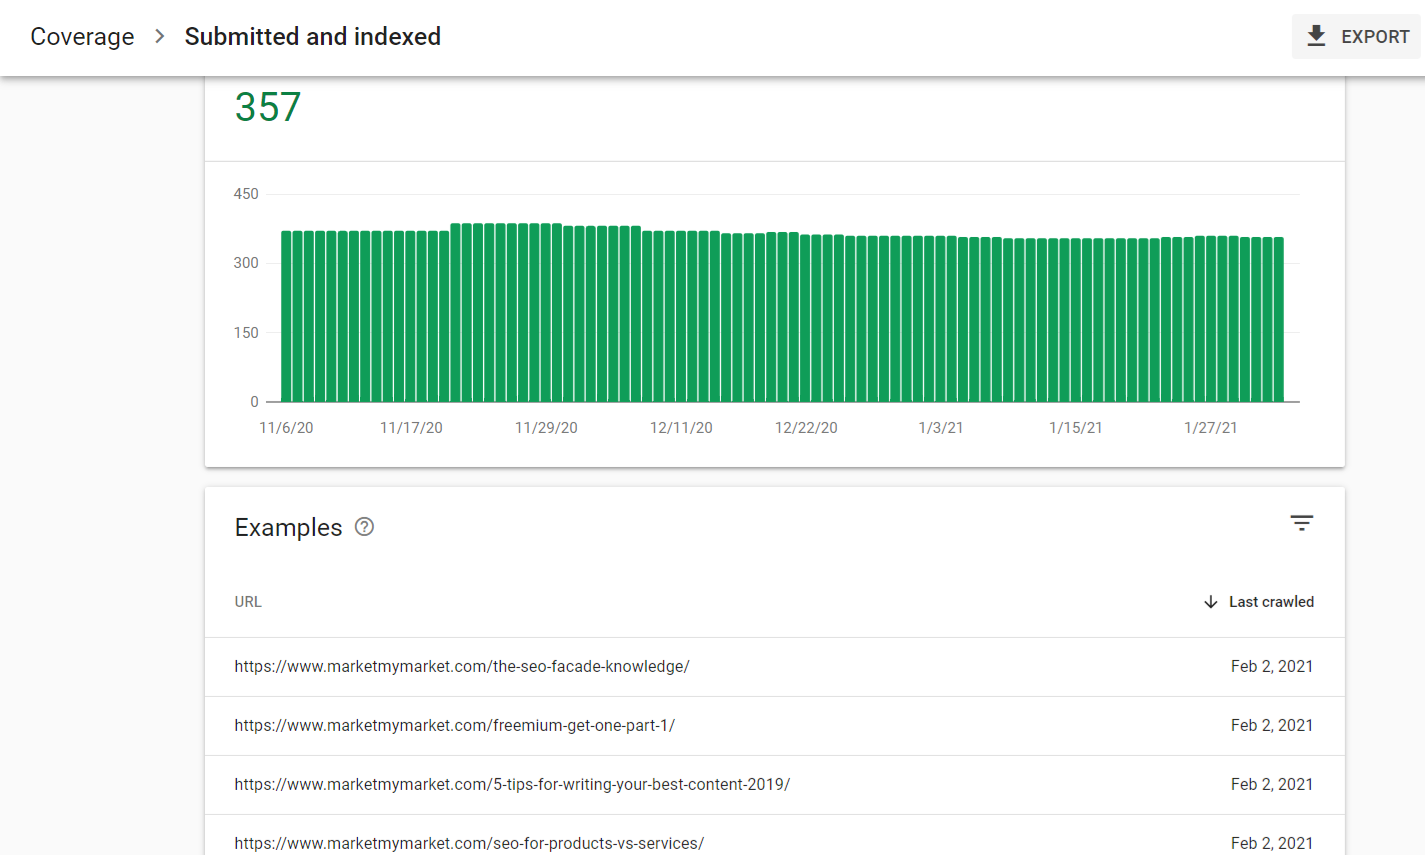This screenshot has height=855, width=1425.
Task: Toggle the Last crawled sort arrow
Action: 1210,602
